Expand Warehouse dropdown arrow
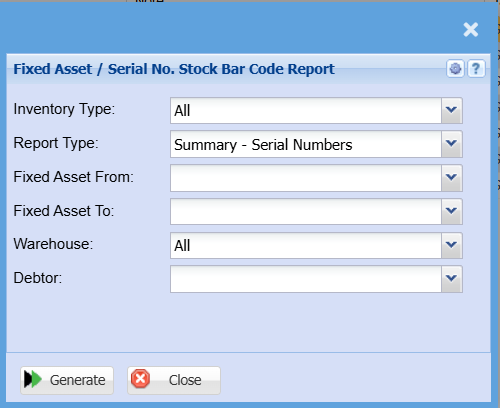This screenshot has height=408, width=500. point(452,245)
